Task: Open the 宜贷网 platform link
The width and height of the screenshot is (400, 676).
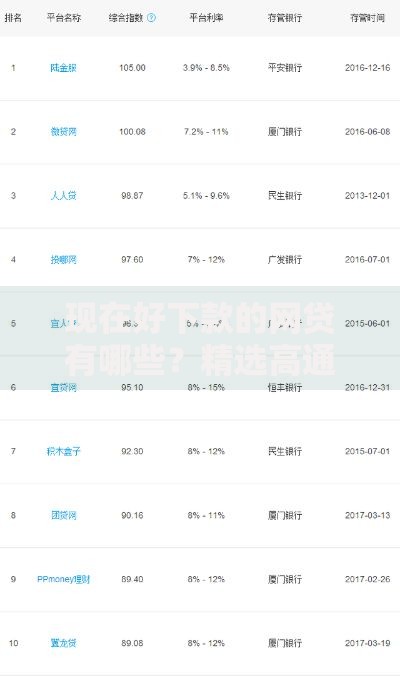Action: pos(63,387)
